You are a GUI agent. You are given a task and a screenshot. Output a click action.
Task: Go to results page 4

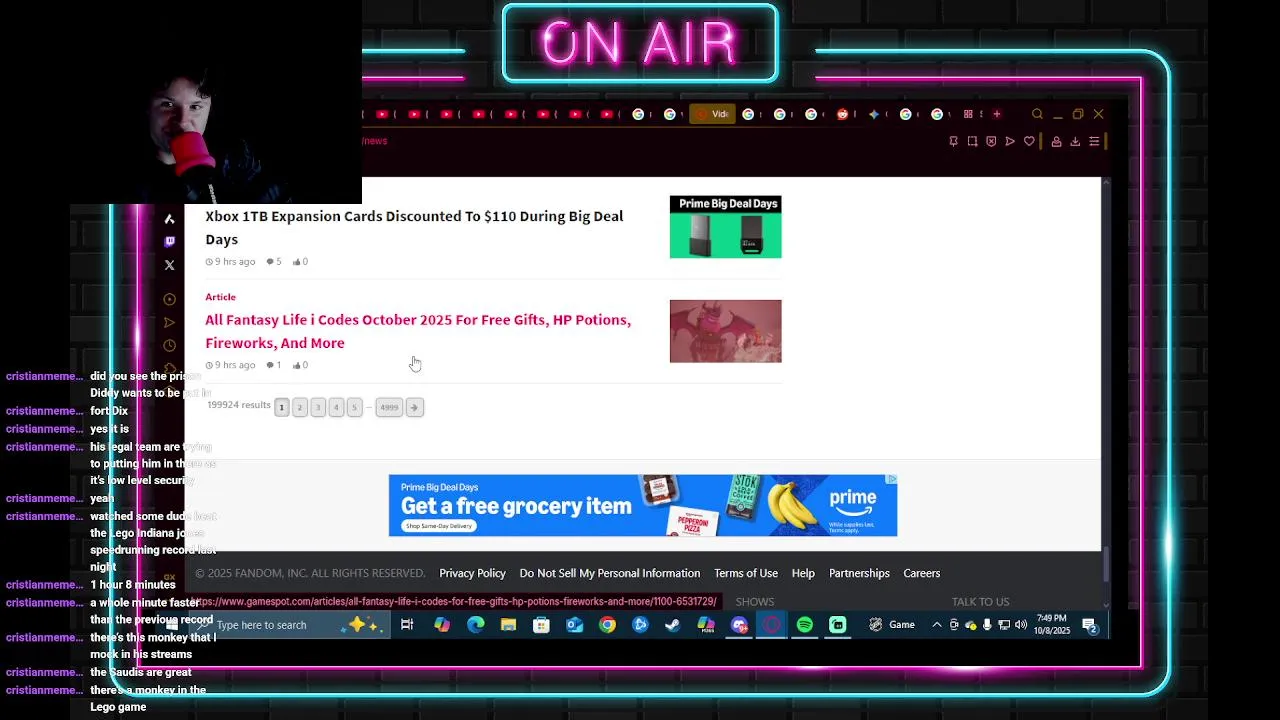coord(336,407)
